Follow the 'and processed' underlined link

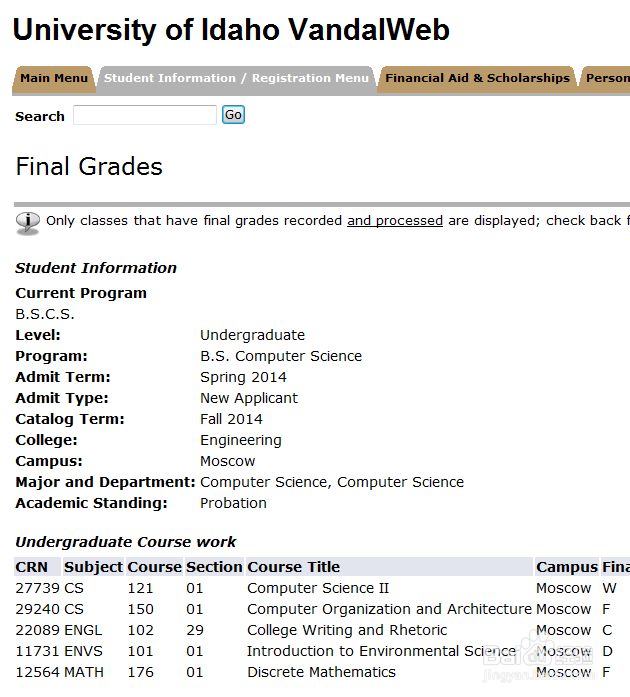coord(395,221)
